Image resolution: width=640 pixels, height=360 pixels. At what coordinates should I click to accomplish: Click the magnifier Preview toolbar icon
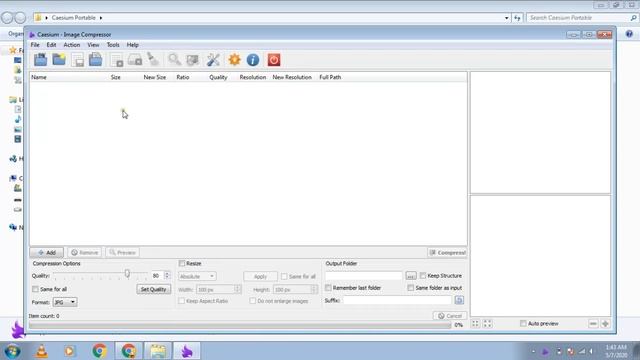coord(174,60)
